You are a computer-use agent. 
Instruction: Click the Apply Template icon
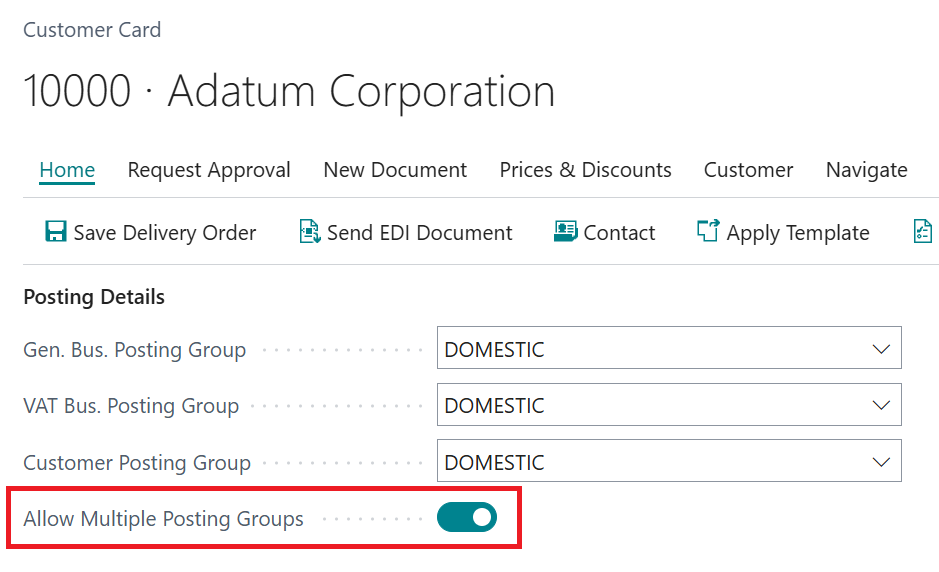click(x=708, y=232)
